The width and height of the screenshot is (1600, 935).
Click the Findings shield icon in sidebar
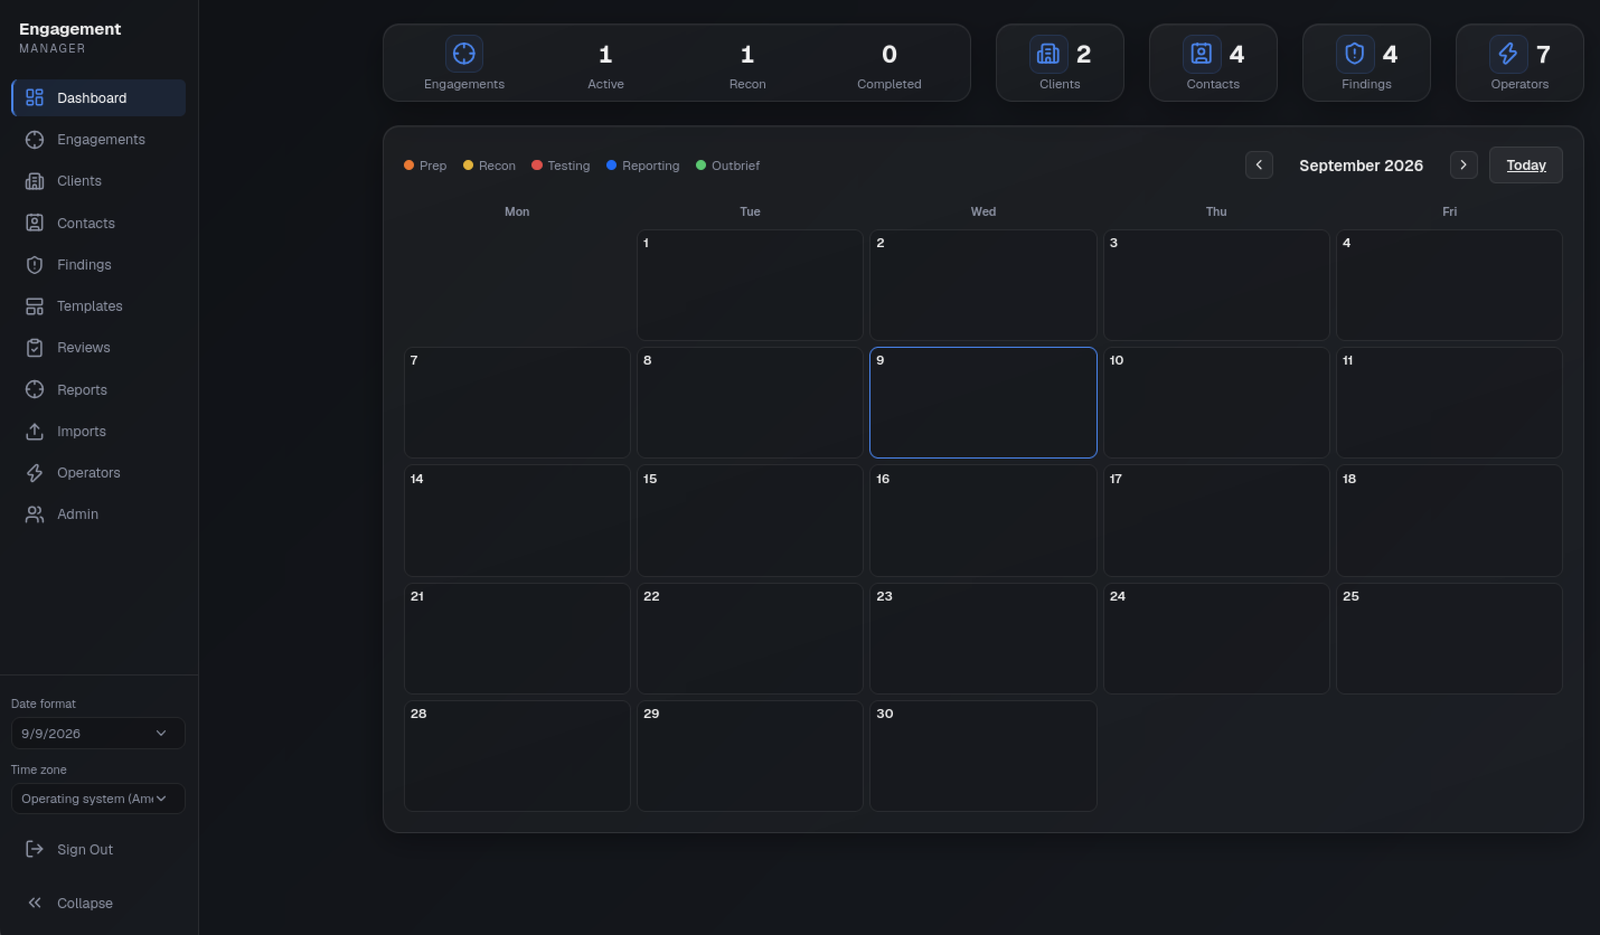click(35, 265)
